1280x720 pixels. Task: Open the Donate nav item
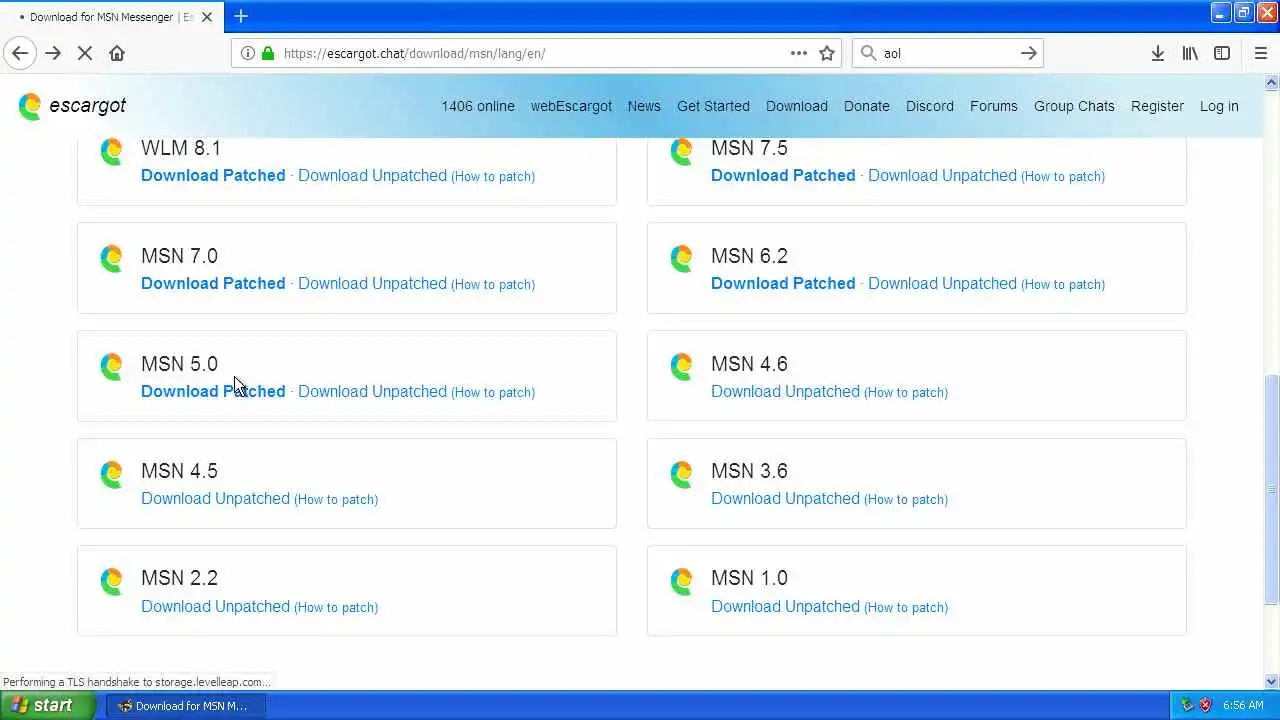[x=867, y=106]
